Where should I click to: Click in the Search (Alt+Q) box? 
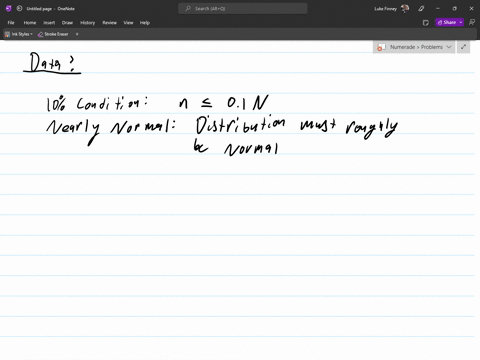pyautogui.click(x=243, y=9)
